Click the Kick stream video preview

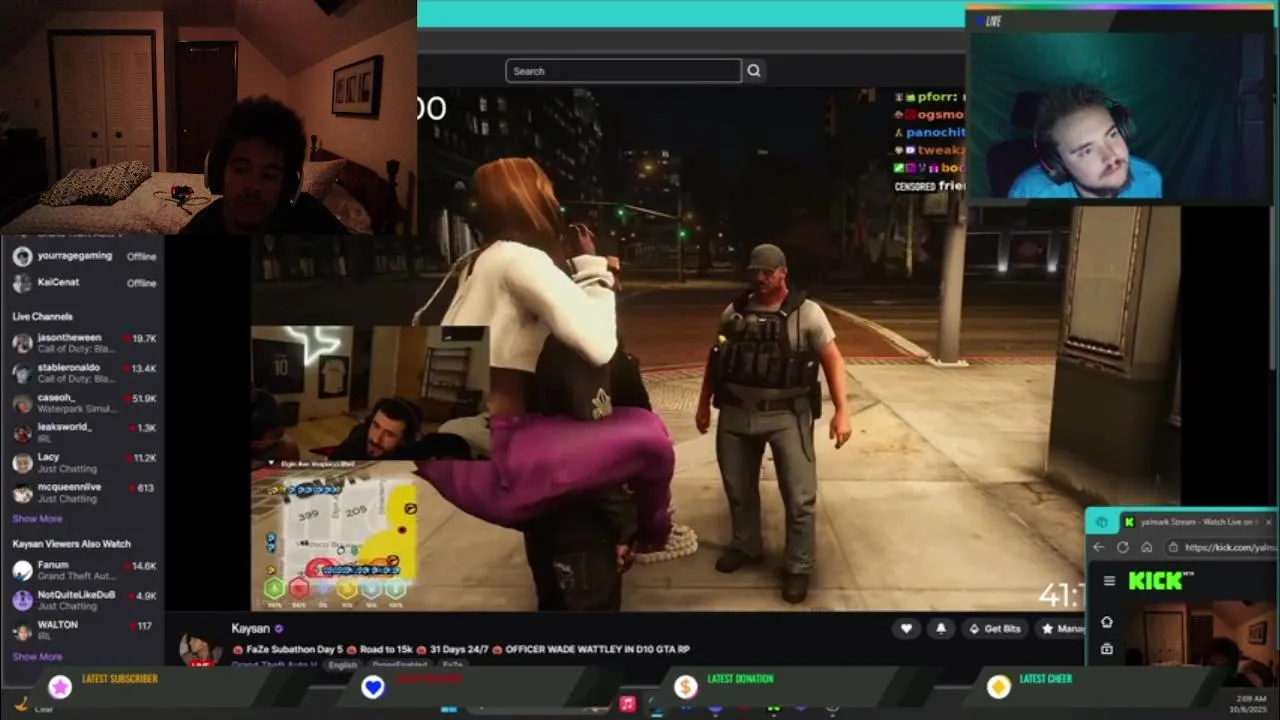click(x=1200, y=645)
